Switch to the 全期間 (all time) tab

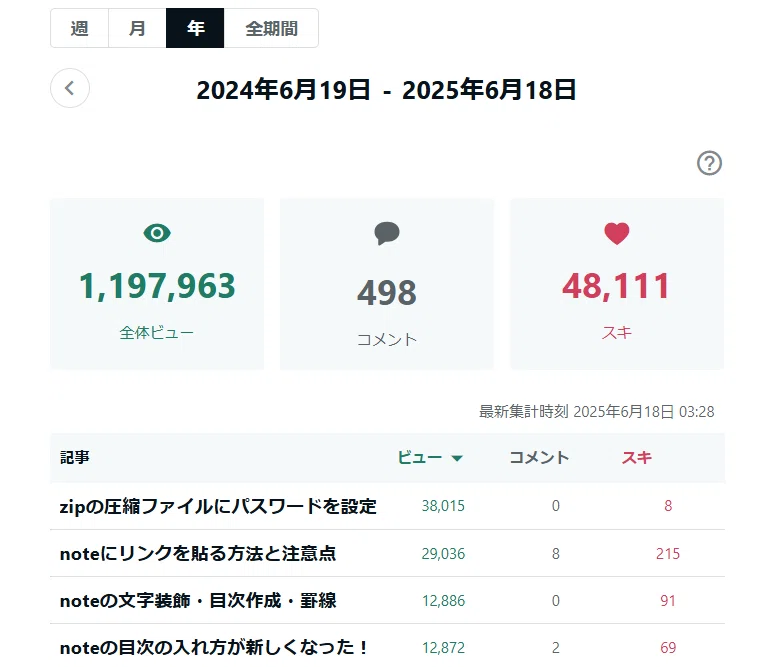click(271, 28)
